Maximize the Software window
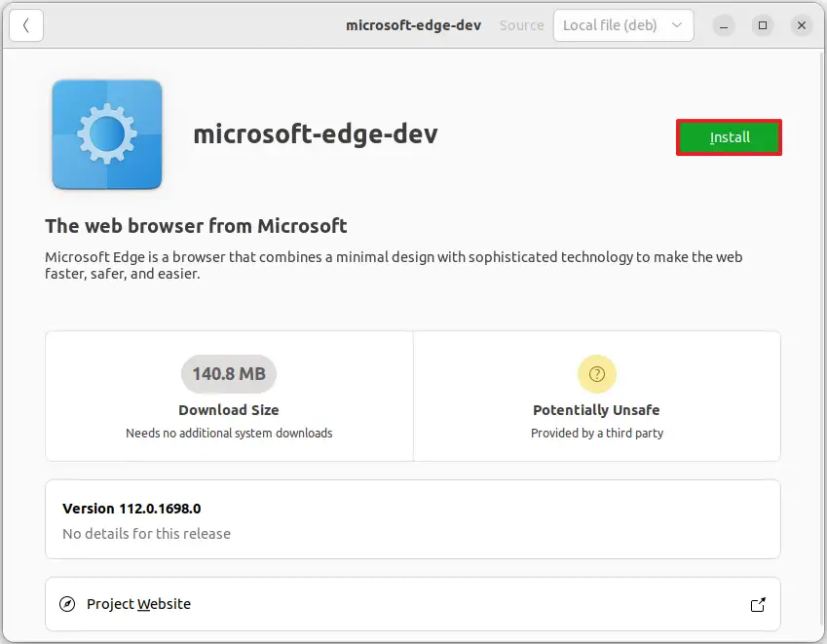827x644 pixels. point(762,25)
